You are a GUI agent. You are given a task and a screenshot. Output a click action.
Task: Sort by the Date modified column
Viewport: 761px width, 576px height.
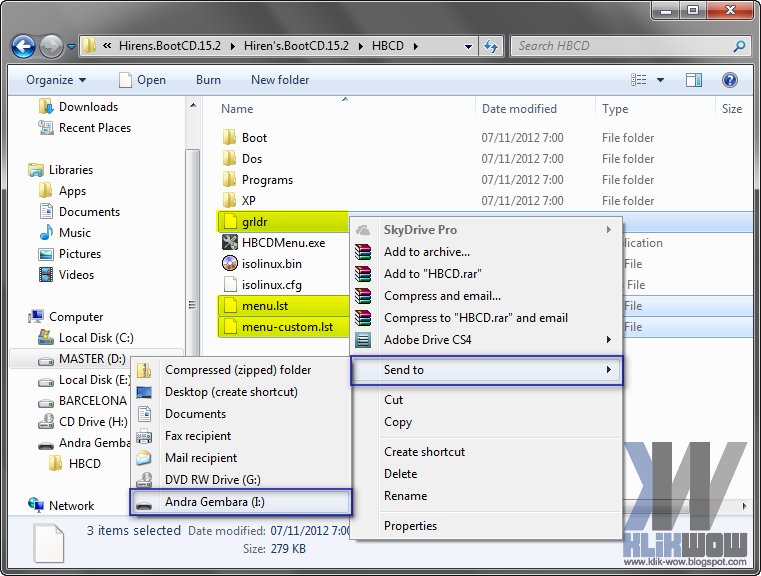(519, 109)
